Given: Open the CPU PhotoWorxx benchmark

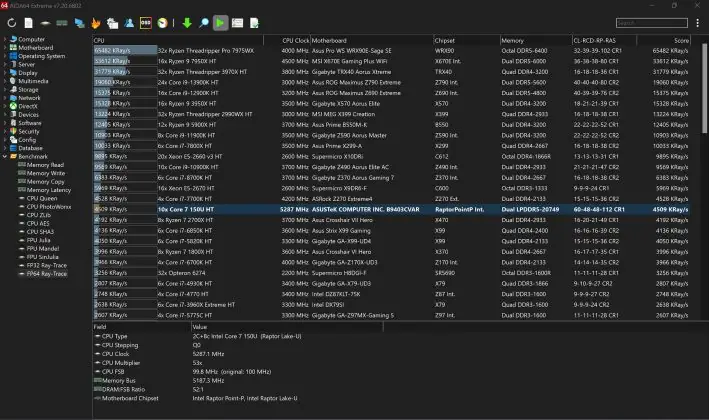Looking at the screenshot, I should tap(48, 207).
